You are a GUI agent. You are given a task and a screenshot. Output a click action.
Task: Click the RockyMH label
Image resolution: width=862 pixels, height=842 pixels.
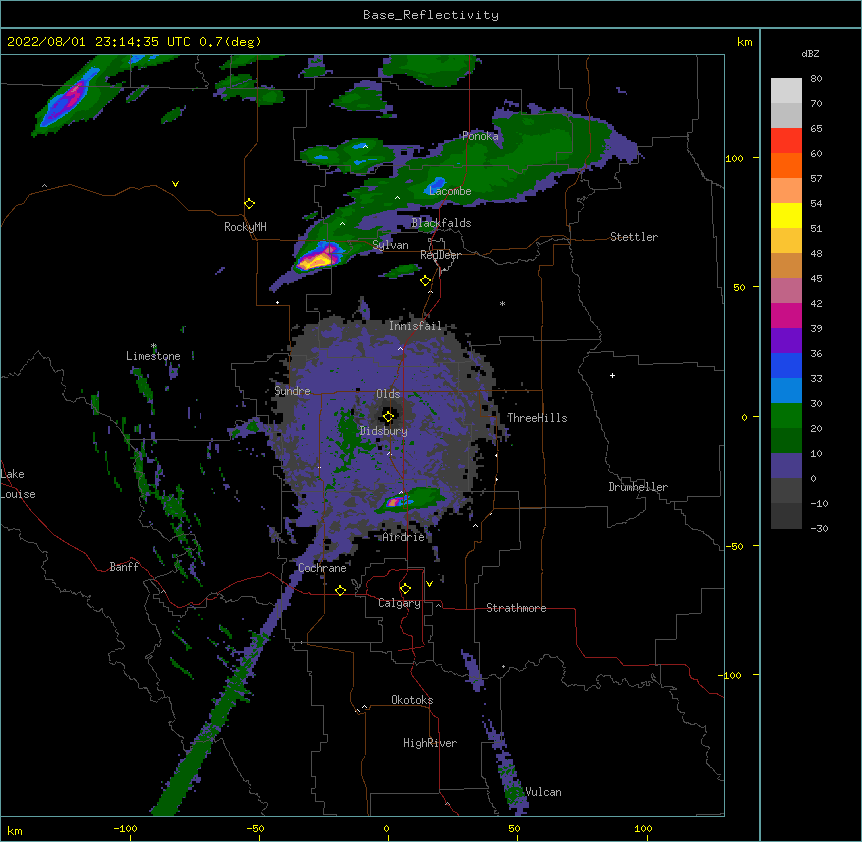tap(245, 227)
